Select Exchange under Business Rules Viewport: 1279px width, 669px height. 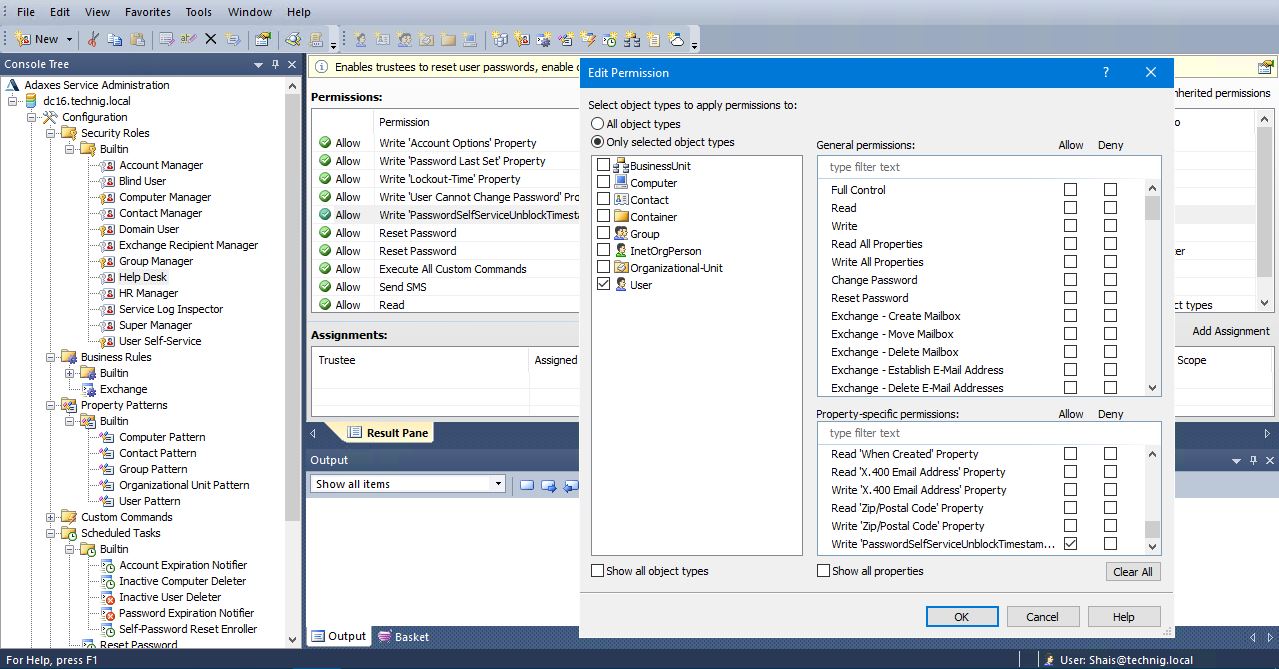(123, 389)
